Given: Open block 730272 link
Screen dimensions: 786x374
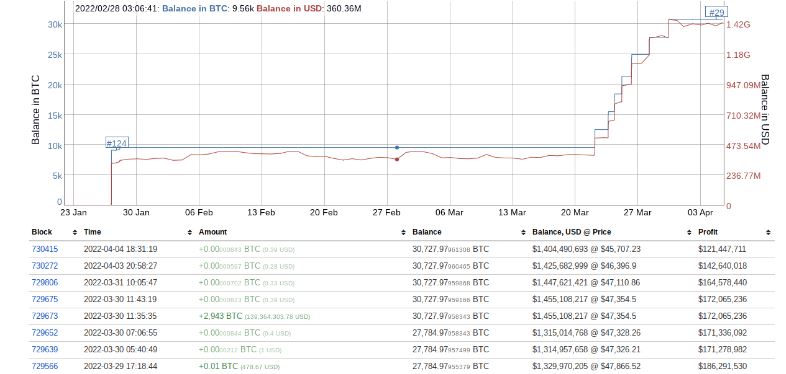Looking at the screenshot, I should (x=45, y=266).
